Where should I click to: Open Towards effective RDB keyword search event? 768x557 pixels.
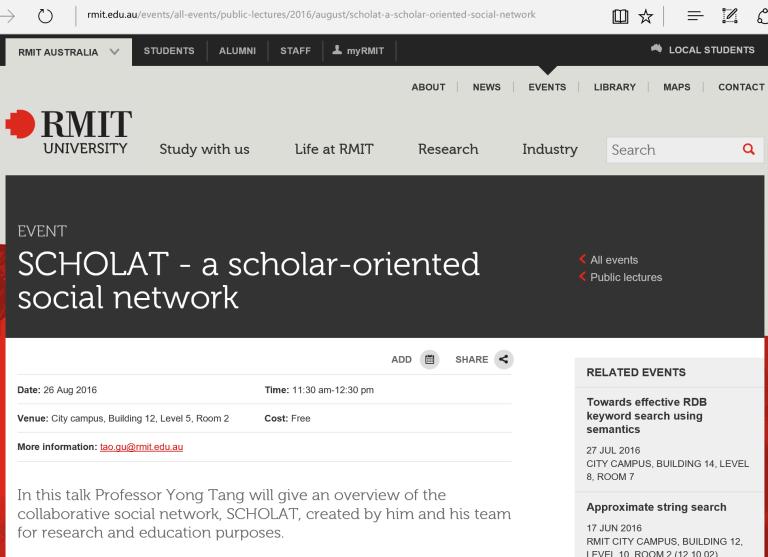tap(646, 415)
